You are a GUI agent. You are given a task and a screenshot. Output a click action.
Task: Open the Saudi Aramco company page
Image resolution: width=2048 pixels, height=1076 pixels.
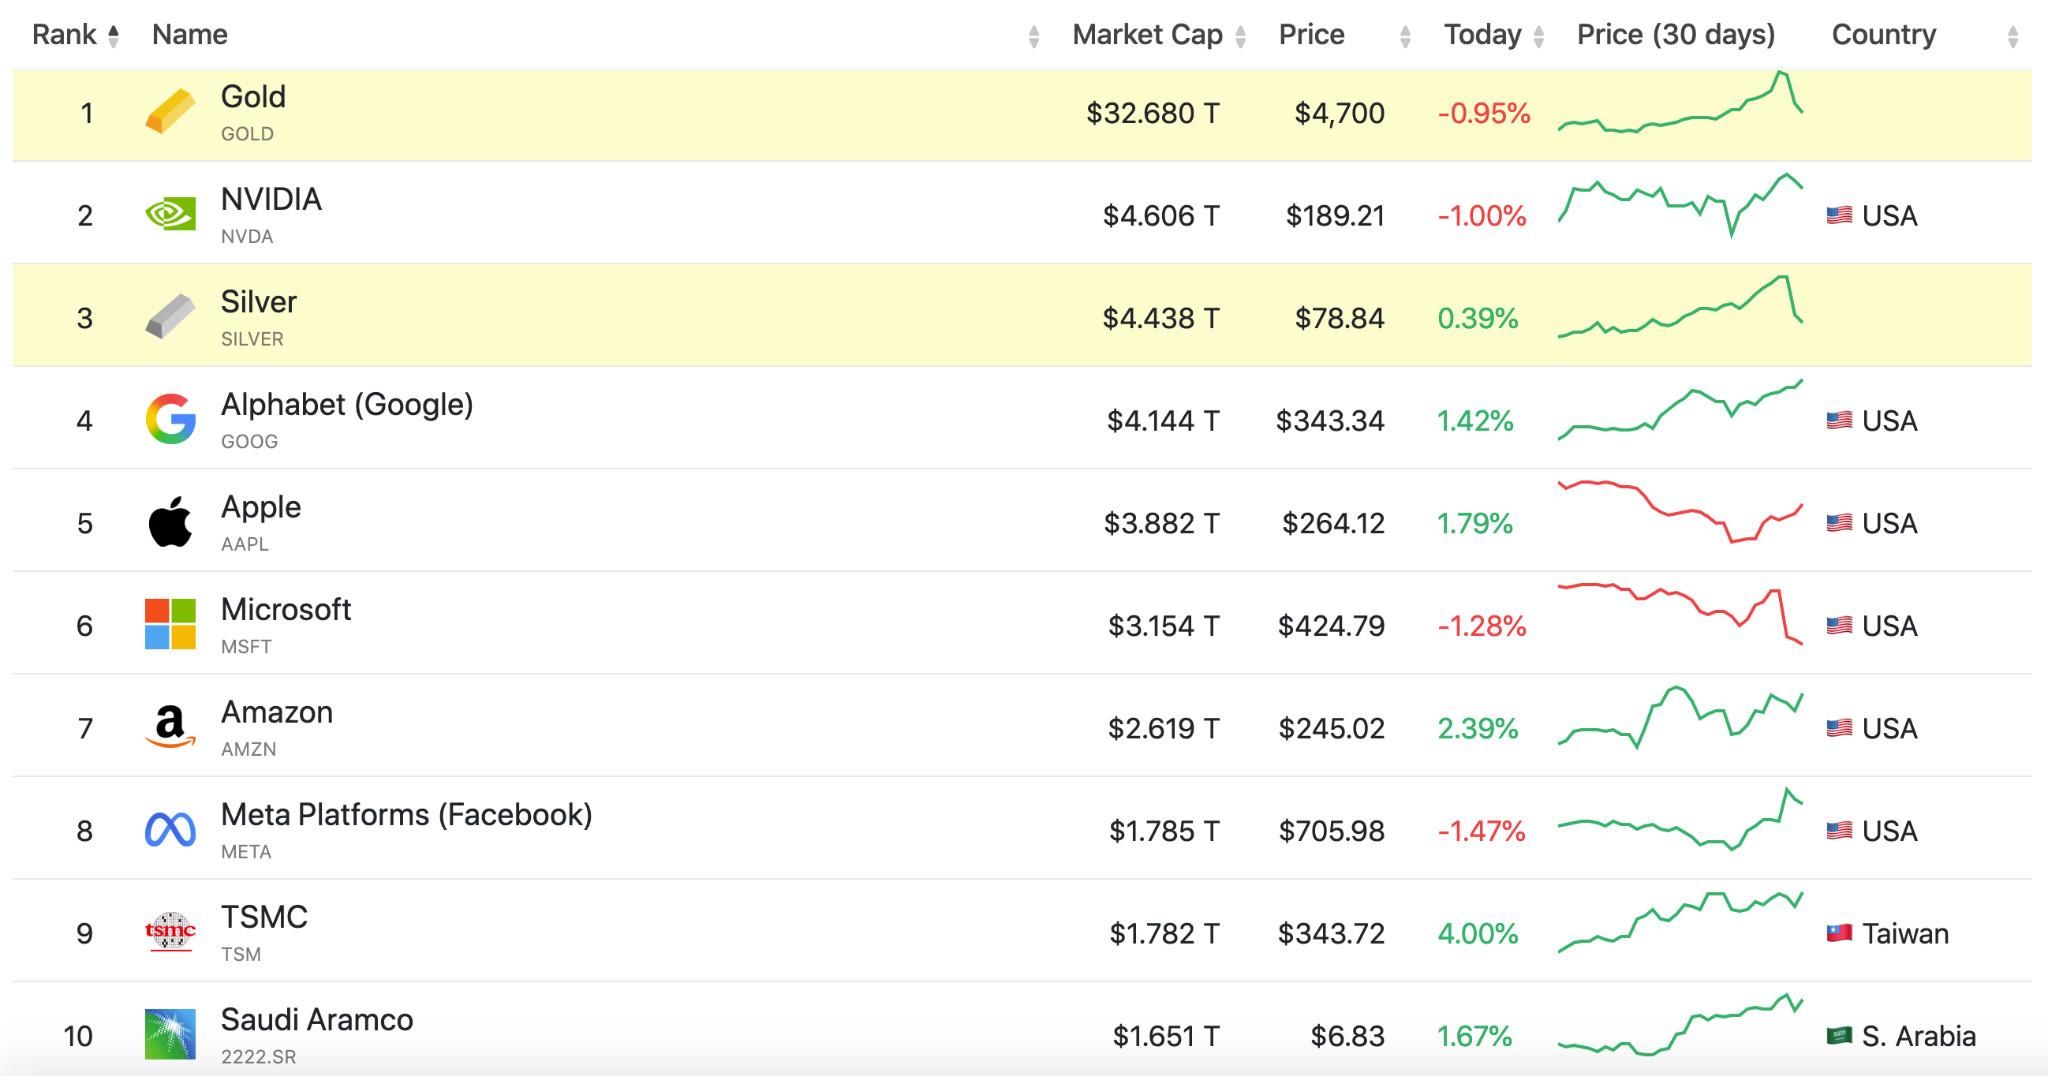(x=316, y=1020)
